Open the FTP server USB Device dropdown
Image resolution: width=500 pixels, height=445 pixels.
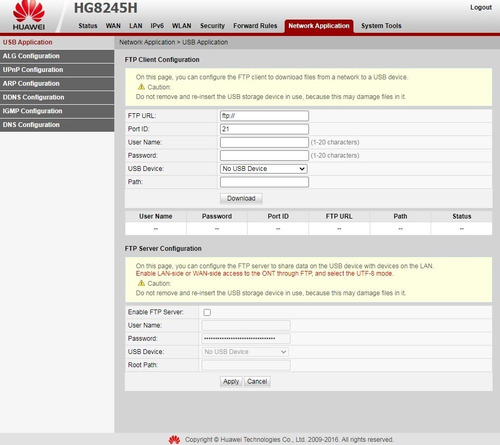tap(245, 352)
